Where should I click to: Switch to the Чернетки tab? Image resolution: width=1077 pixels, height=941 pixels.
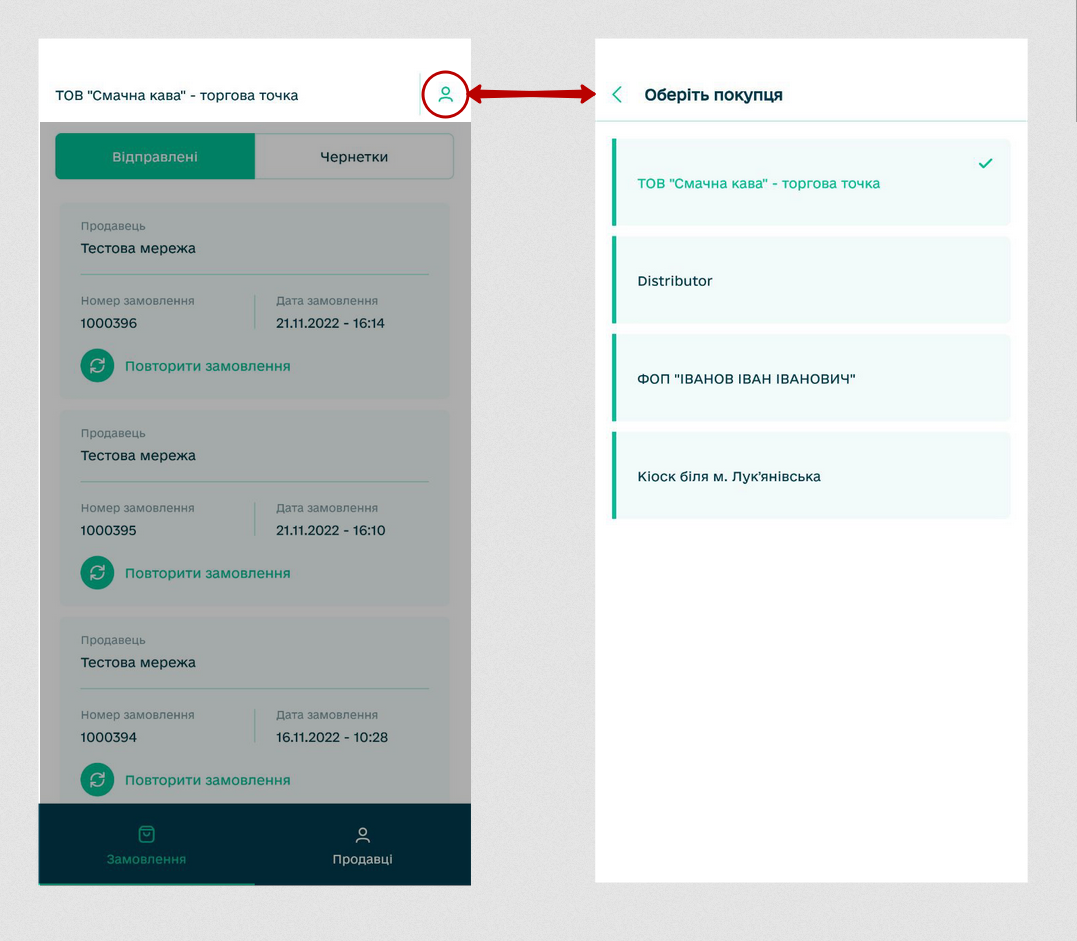click(354, 157)
